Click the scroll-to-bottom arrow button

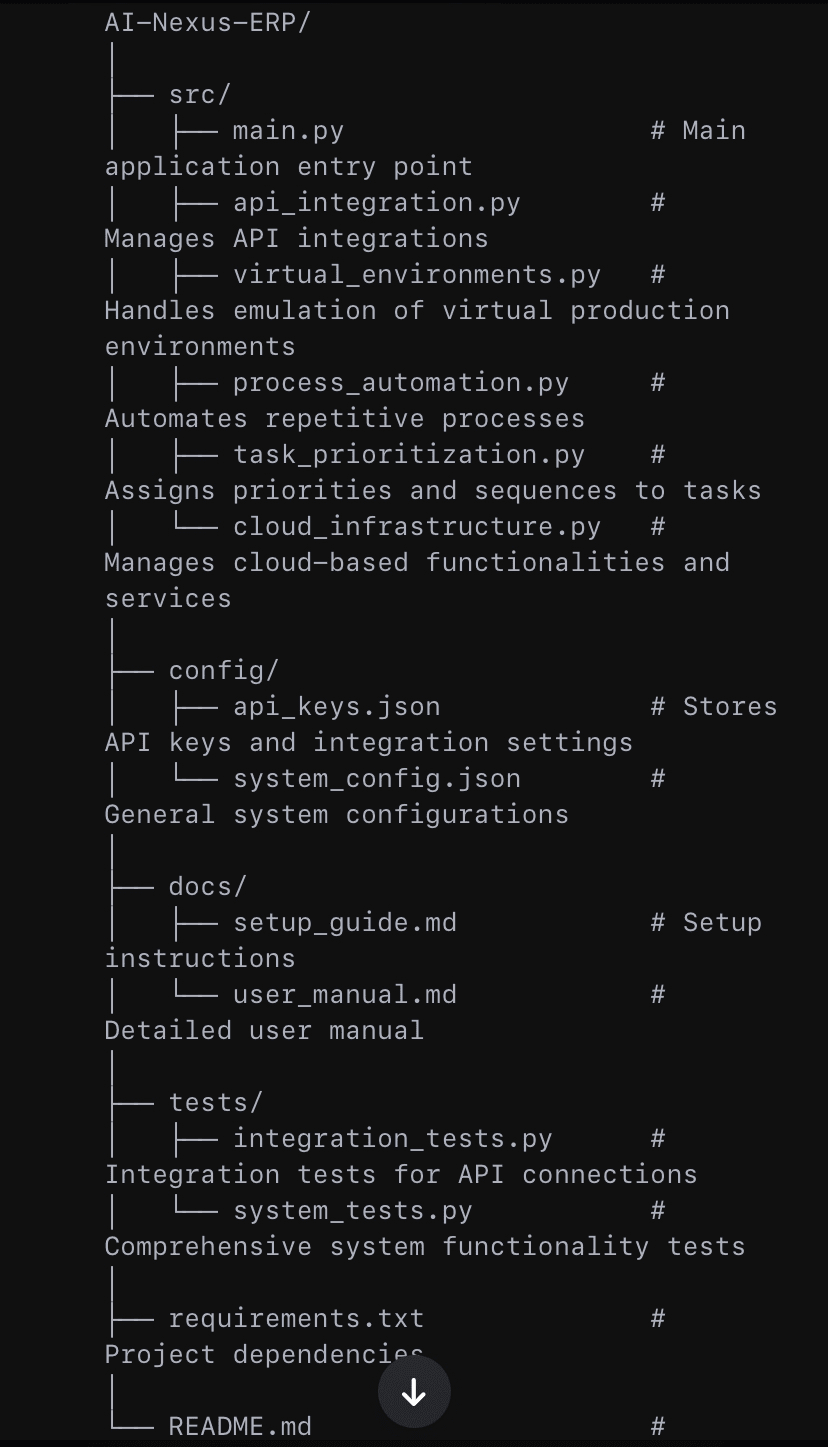click(414, 1393)
